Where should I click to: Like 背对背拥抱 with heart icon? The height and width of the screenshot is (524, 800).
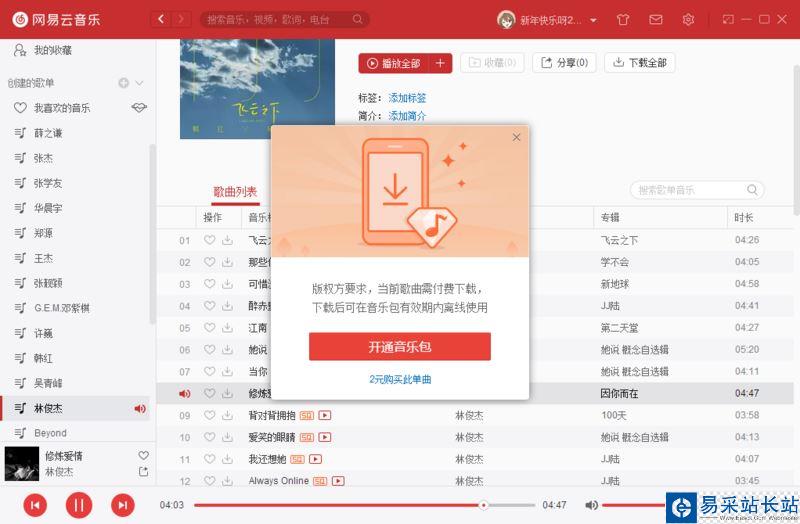tap(210, 415)
